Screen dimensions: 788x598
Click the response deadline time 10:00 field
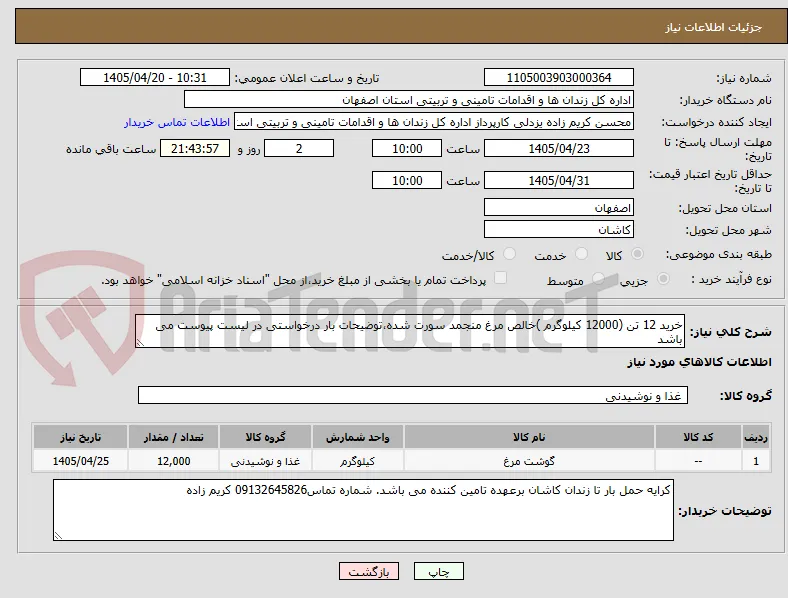pos(407,149)
